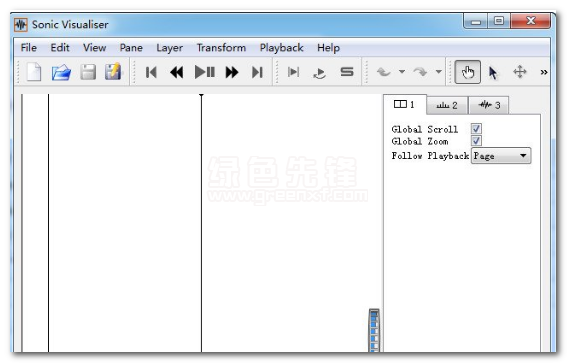Open a file with the folder icon
The image size is (567, 363).
(x=61, y=72)
